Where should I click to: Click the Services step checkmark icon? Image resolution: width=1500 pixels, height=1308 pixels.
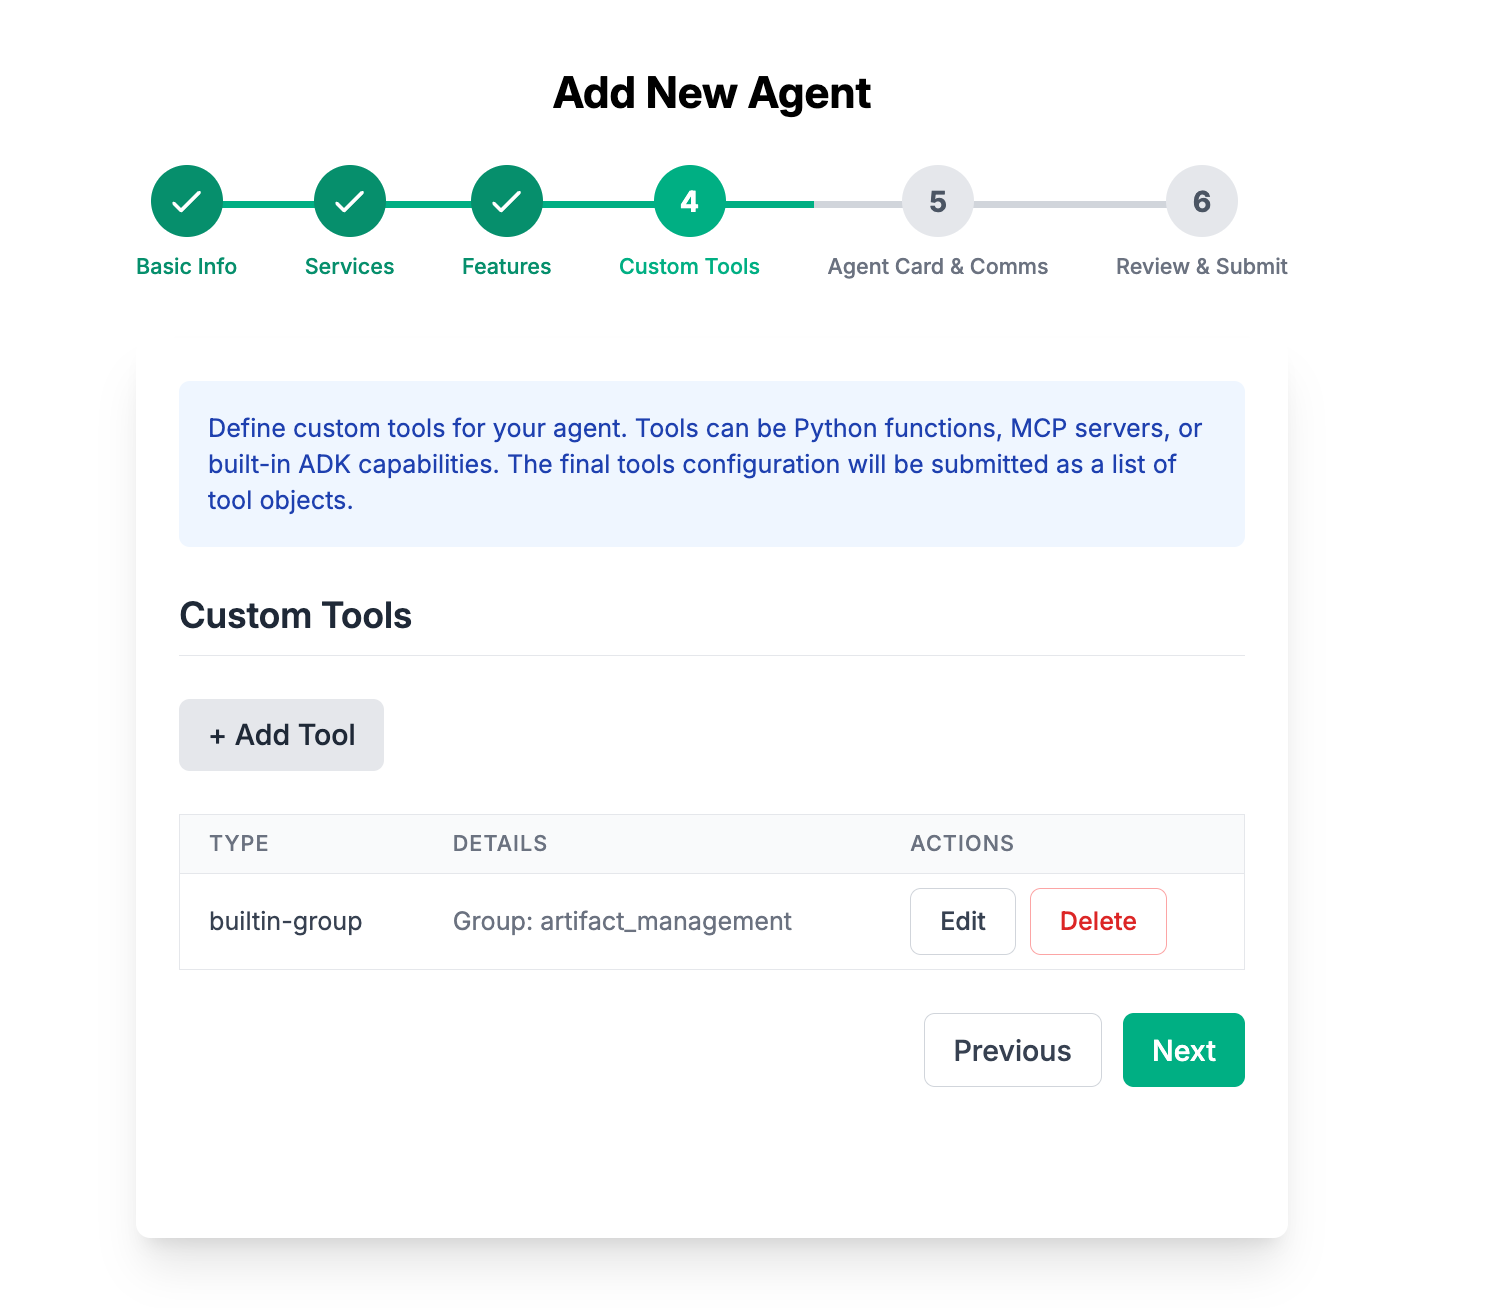349,201
